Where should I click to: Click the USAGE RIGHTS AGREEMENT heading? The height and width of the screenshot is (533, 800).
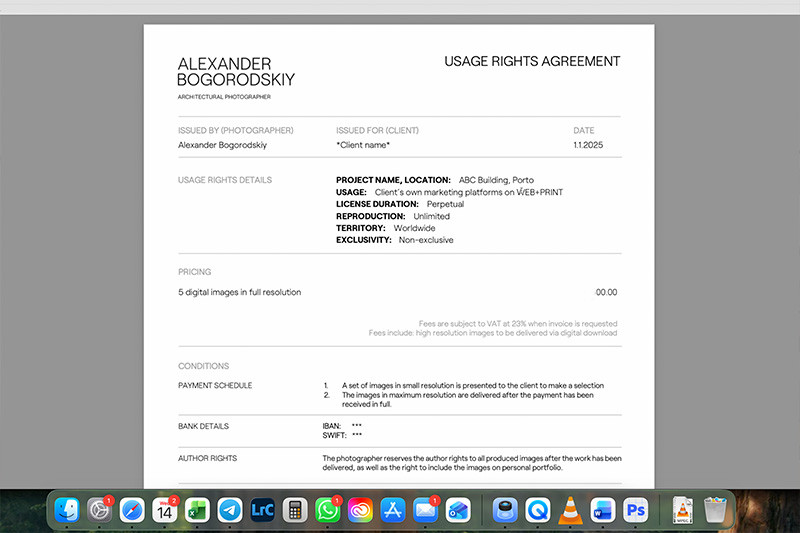(532, 62)
